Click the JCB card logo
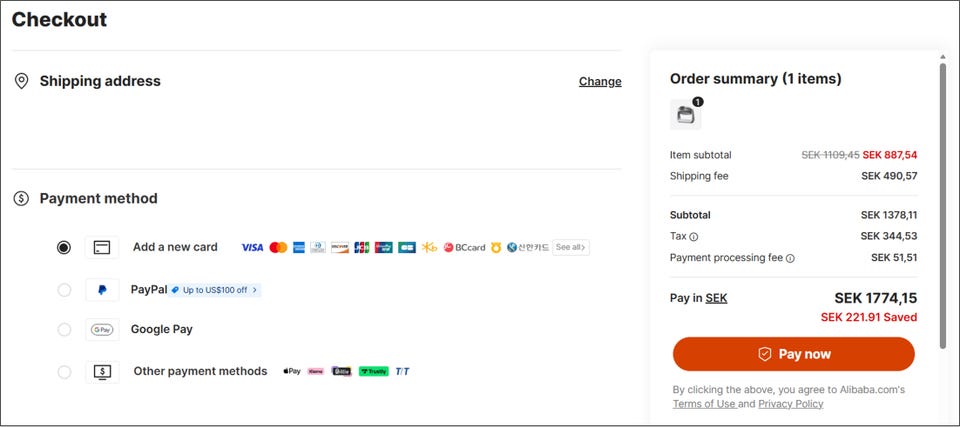 pos(362,247)
